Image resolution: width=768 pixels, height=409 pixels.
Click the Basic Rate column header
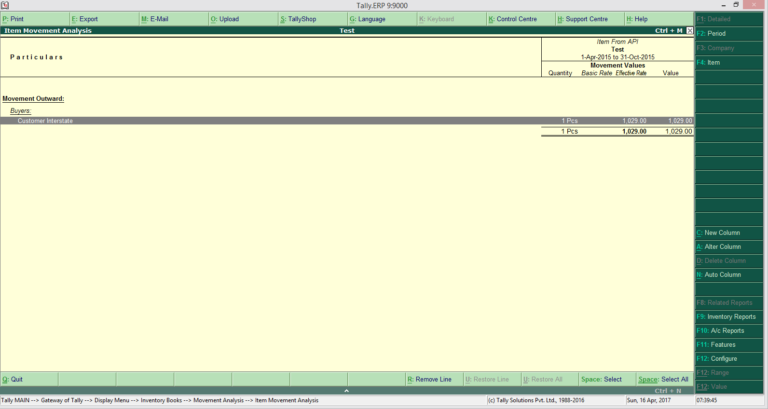pos(596,73)
